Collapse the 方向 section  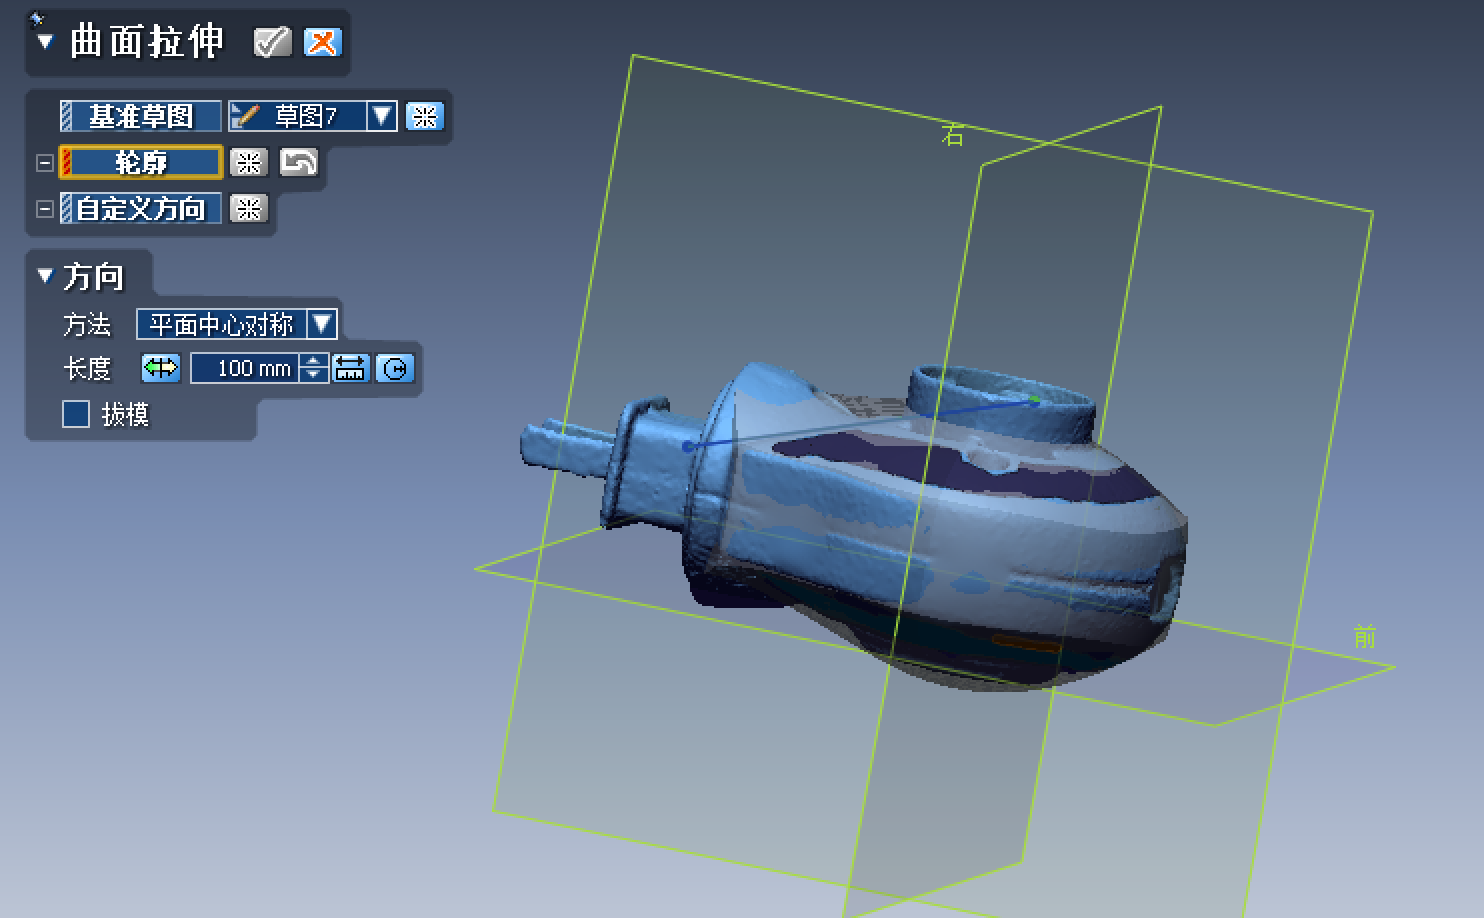pos(44,276)
